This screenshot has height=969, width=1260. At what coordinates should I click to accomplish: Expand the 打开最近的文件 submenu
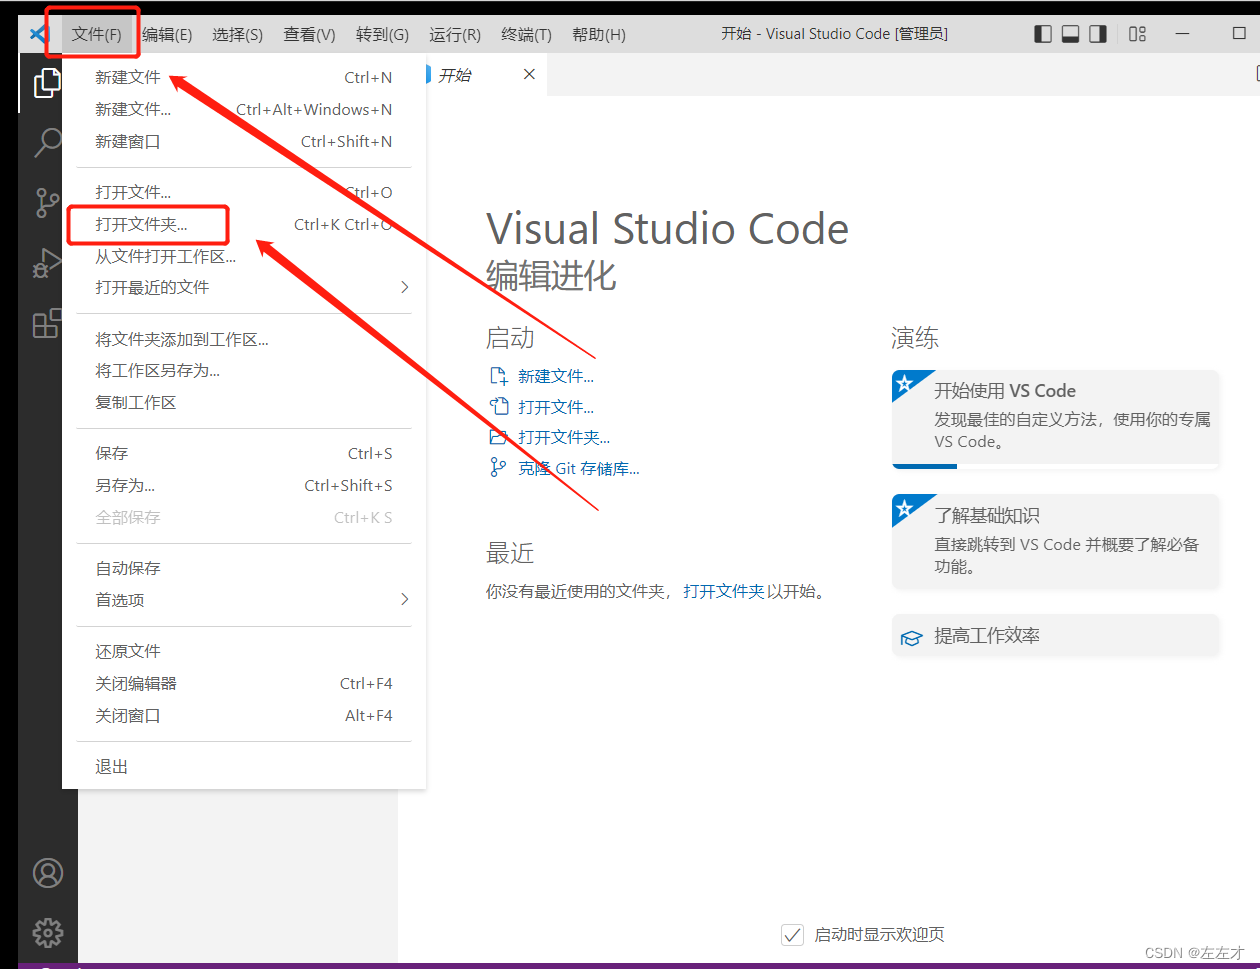[x=244, y=287]
